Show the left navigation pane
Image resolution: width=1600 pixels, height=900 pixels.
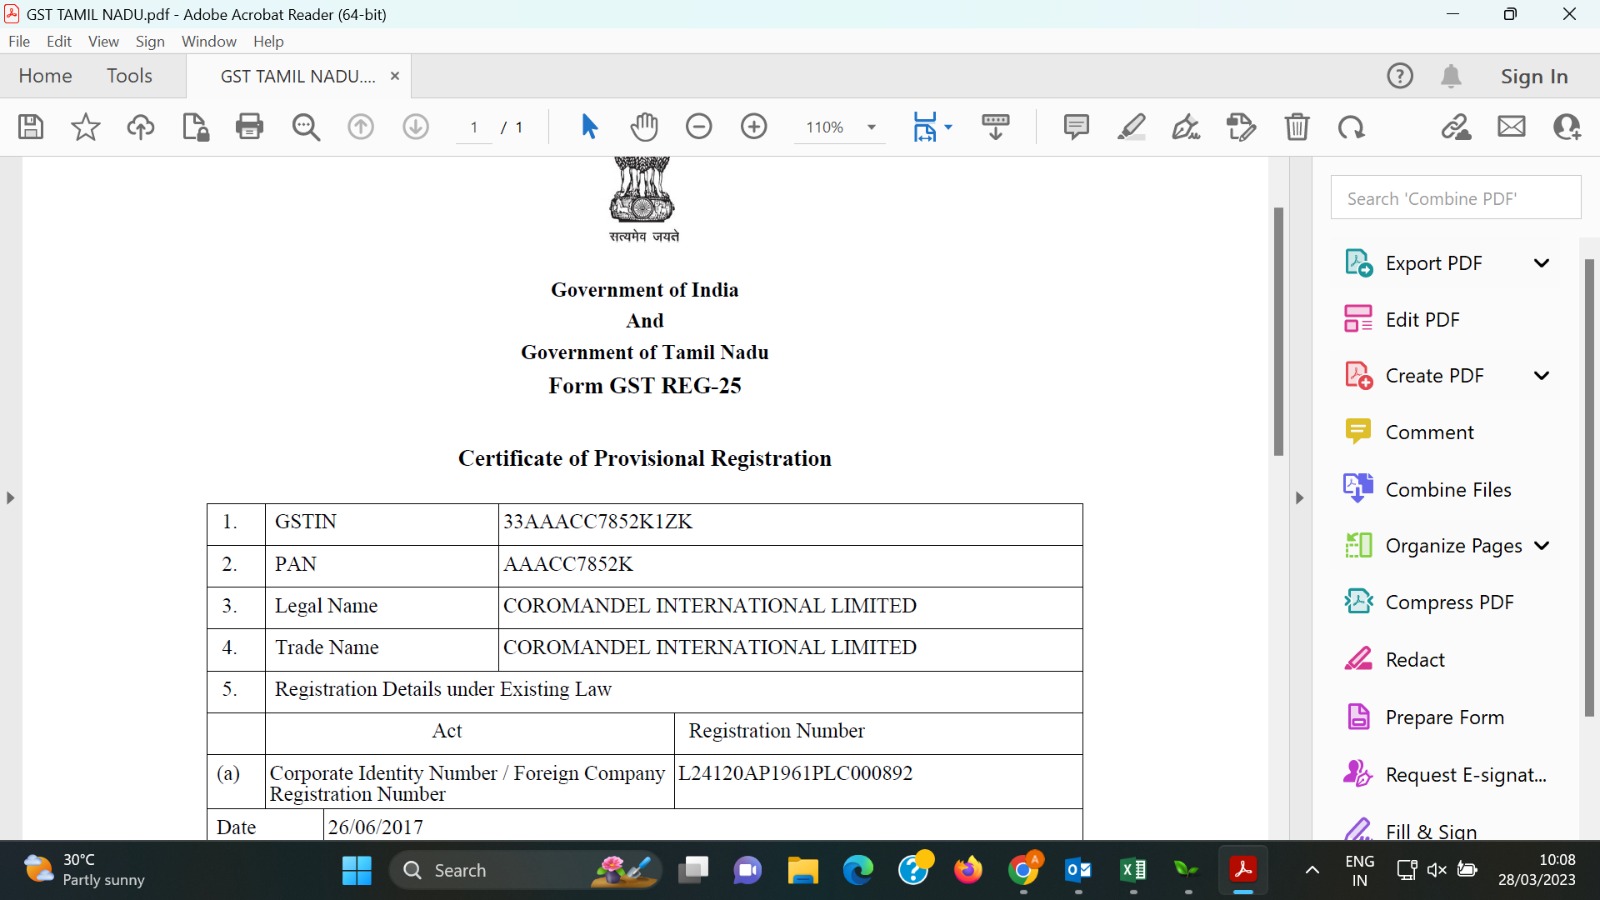coord(10,497)
